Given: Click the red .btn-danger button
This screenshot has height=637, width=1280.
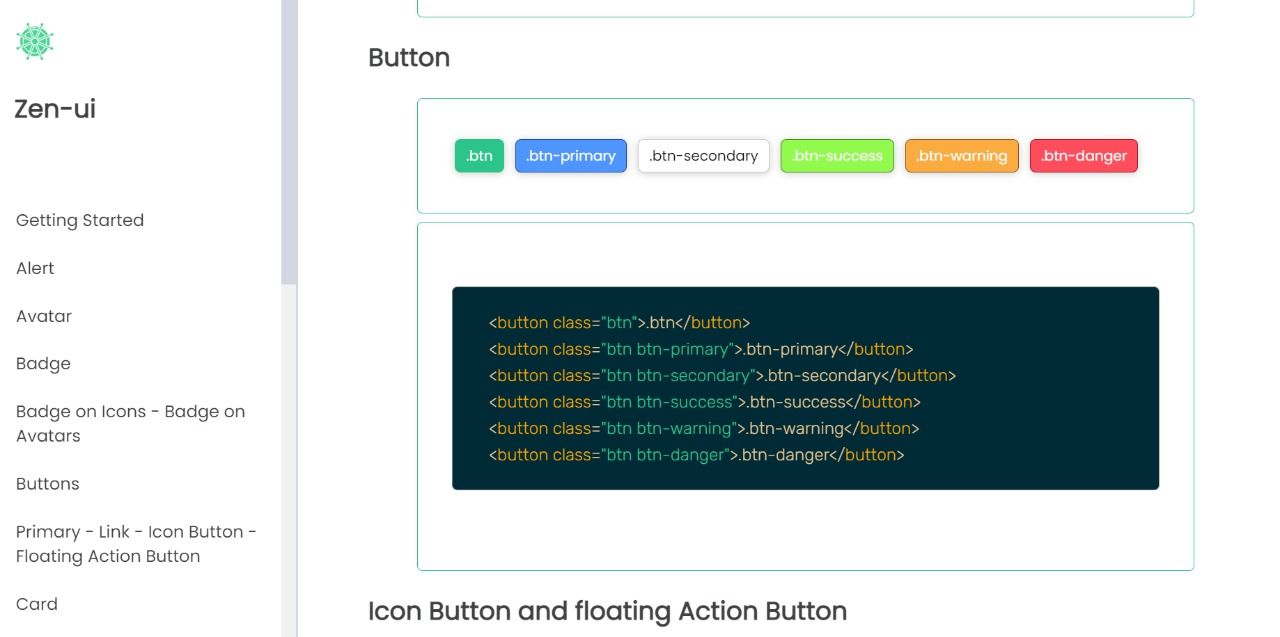Looking at the screenshot, I should point(1084,156).
